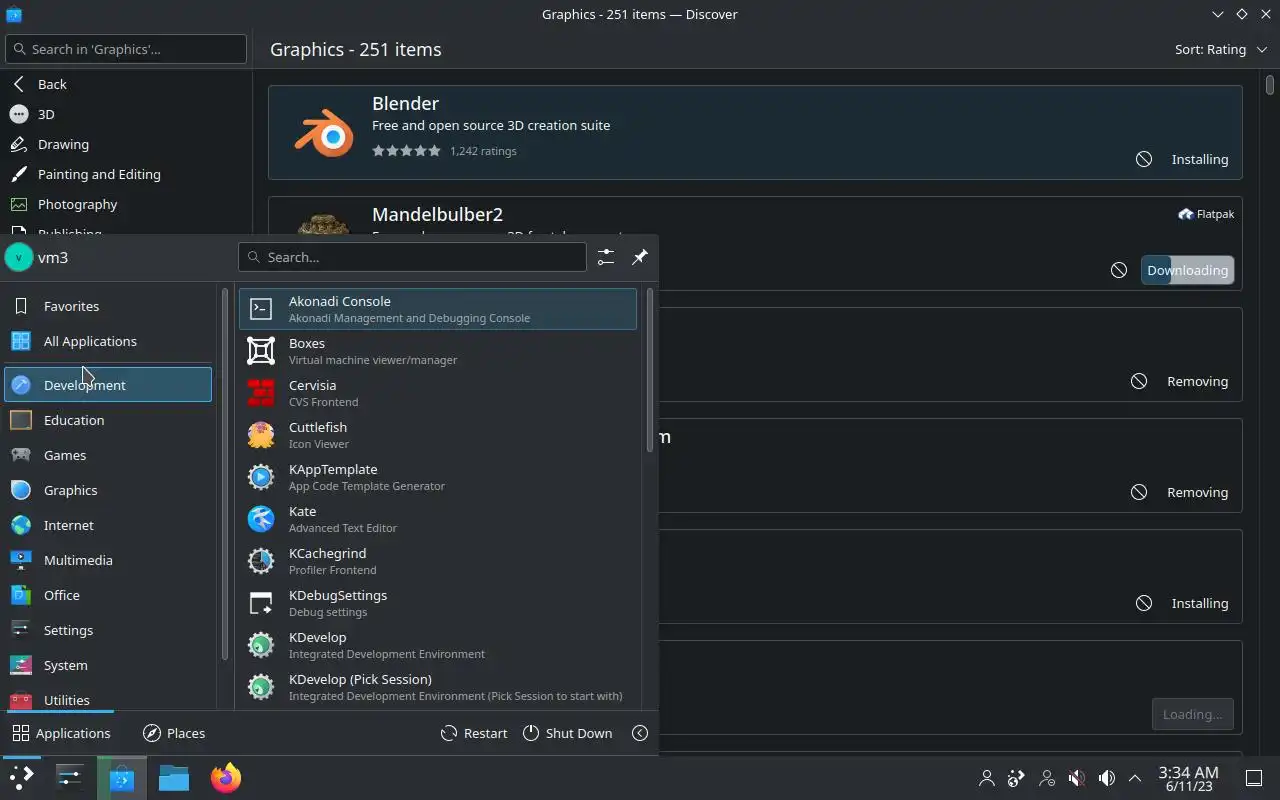Launch KDevelop (Pick Session)

[x=437, y=687]
